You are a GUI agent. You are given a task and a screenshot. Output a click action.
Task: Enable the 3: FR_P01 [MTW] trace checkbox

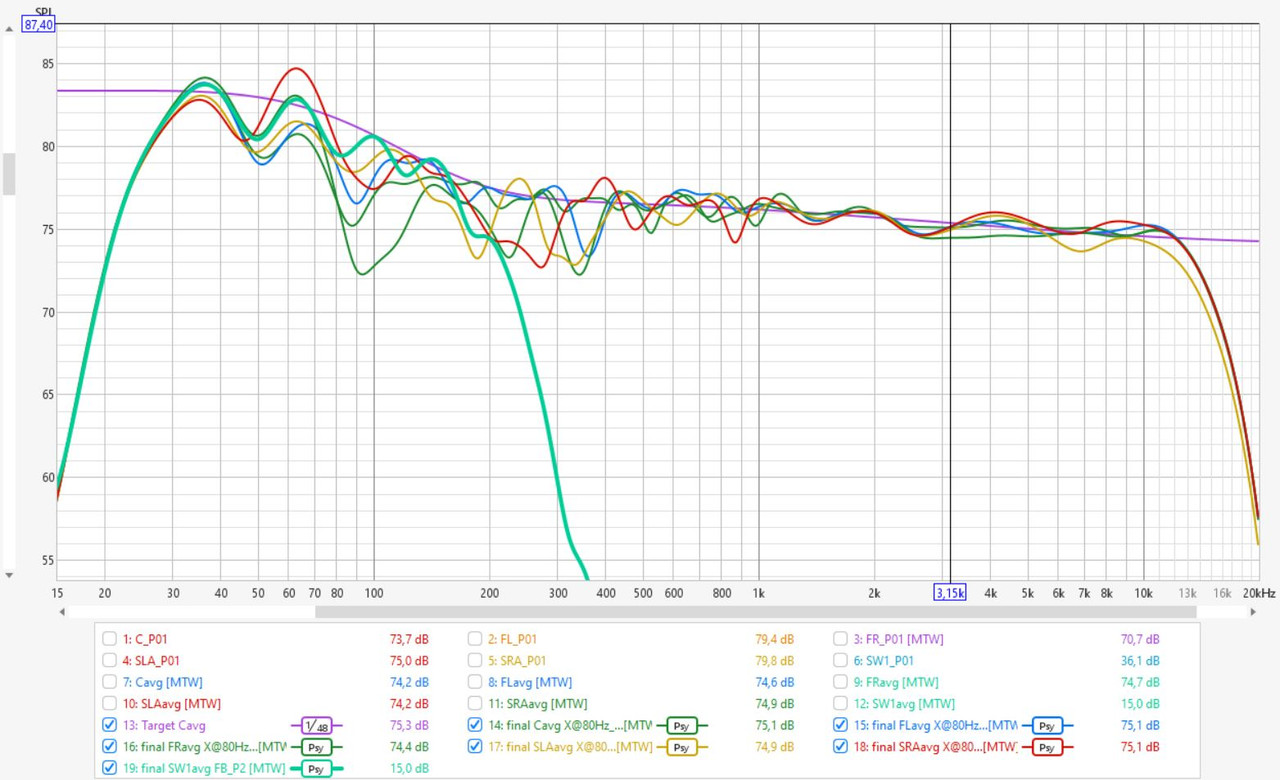click(841, 638)
